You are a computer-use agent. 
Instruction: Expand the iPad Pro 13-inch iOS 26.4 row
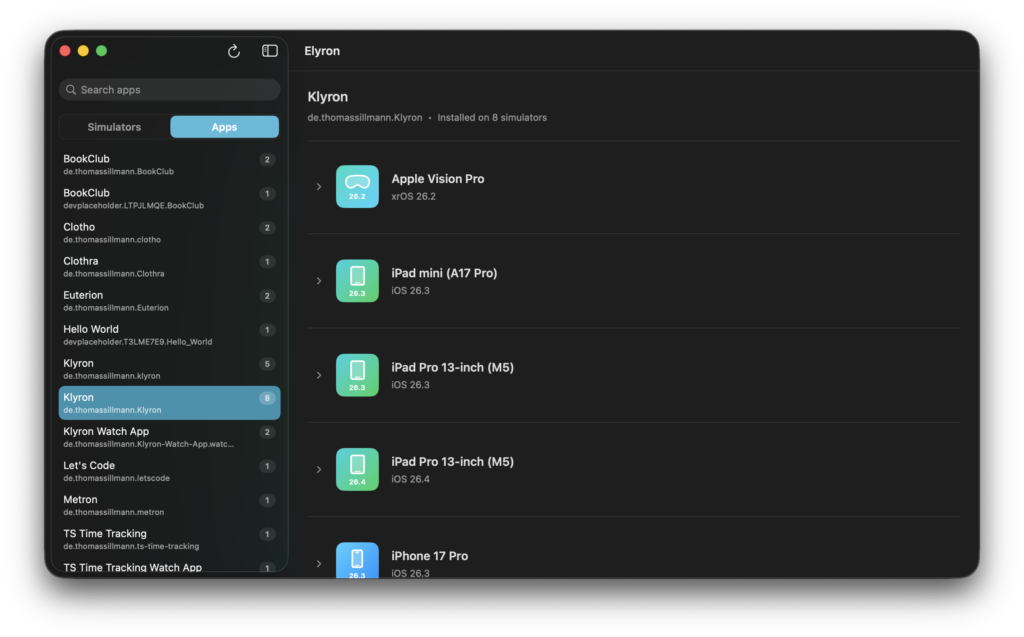point(319,469)
